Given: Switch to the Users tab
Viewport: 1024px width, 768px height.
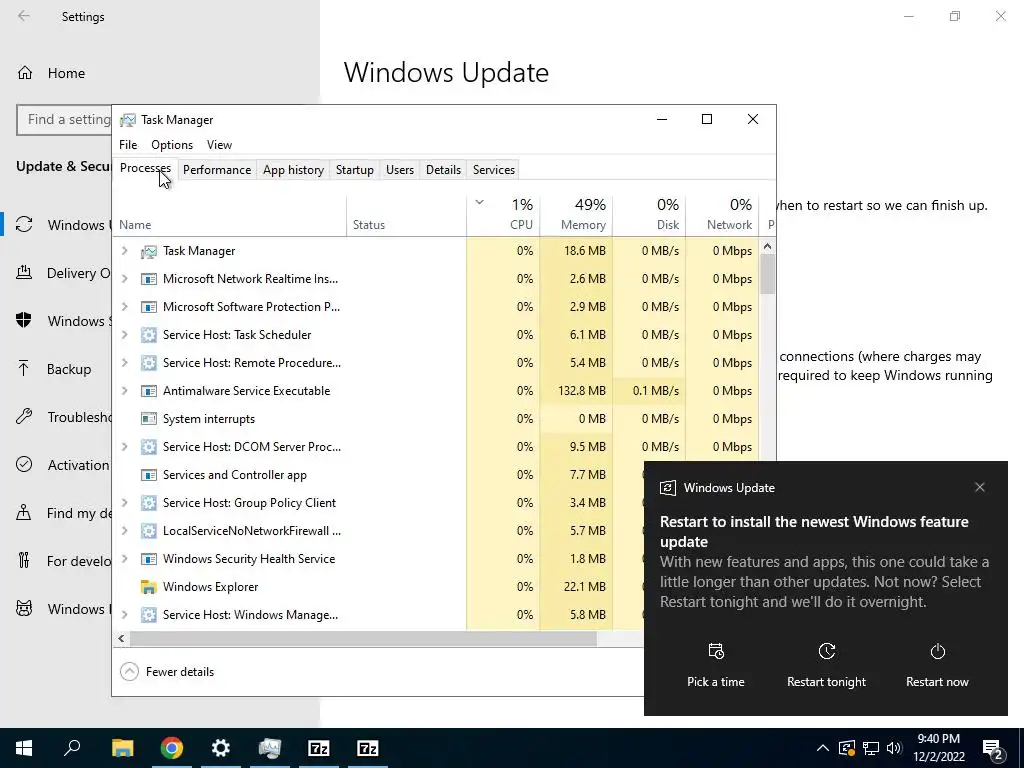Looking at the screenshot, I should (x=400, y=170).
